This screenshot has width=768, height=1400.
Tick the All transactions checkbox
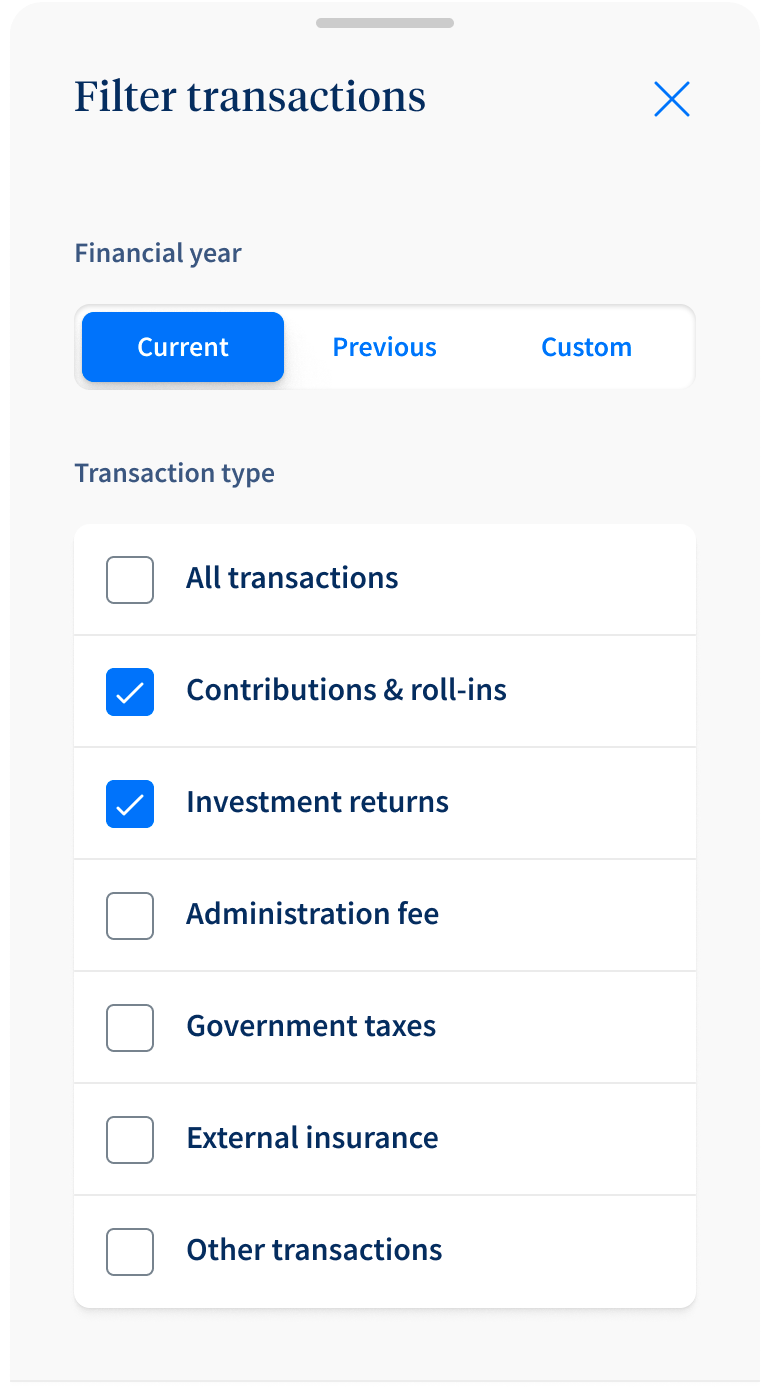coord(130,580)
